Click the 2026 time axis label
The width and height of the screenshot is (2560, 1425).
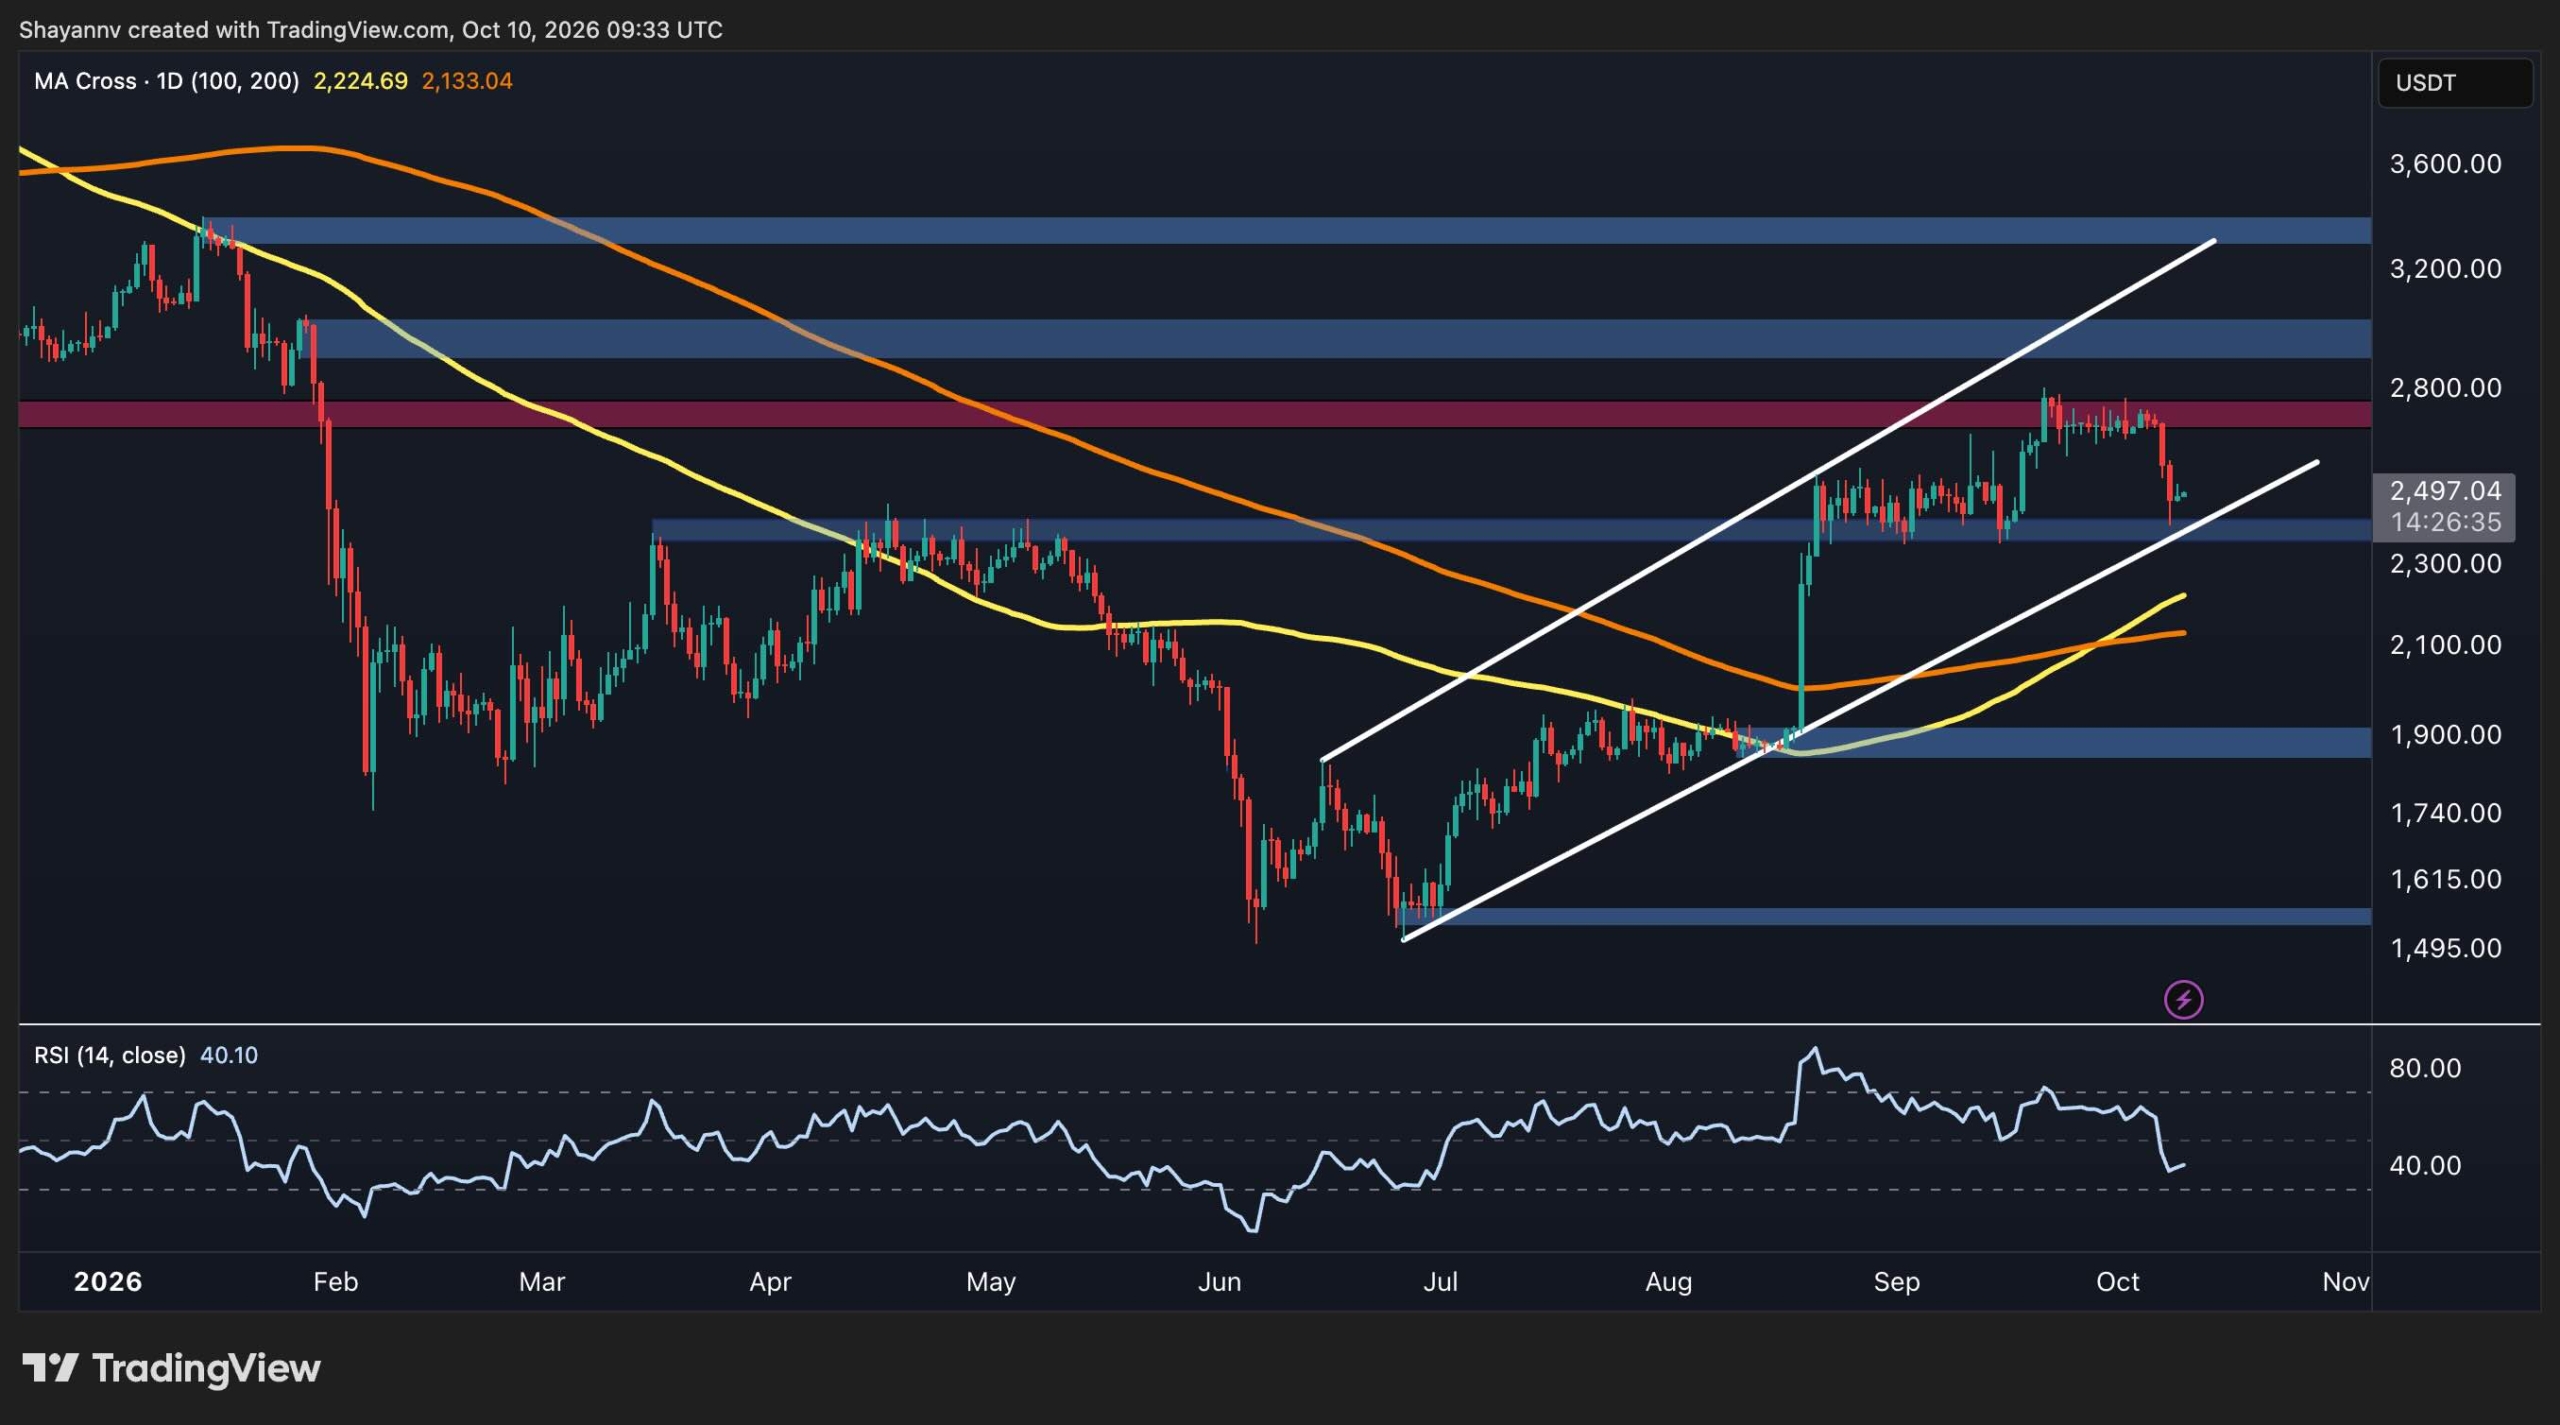108,1282
